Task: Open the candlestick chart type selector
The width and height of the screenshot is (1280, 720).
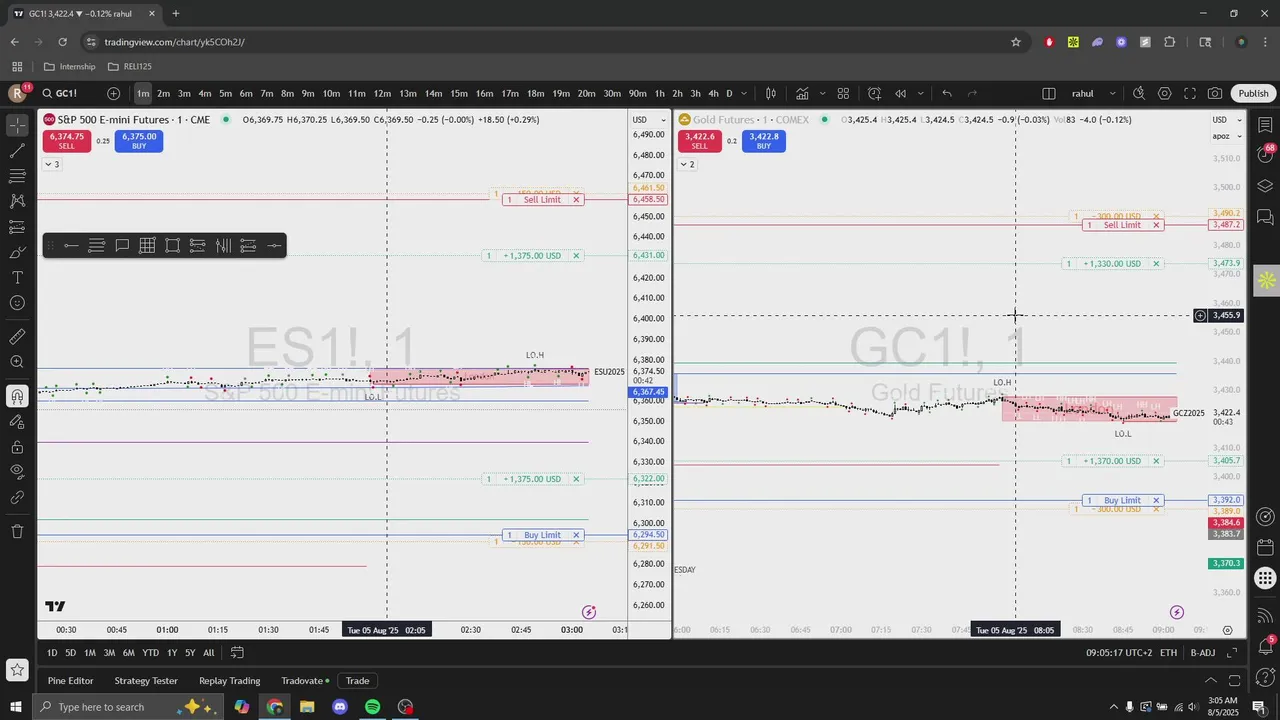Action: coord(771,93)
